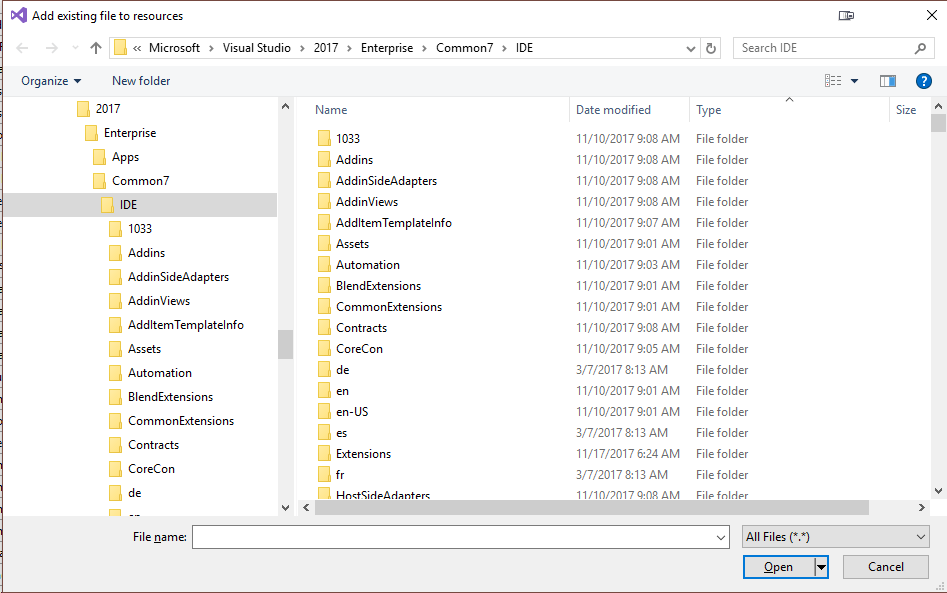Go forward in folder history
The width and height of the screenshot is (947, 593).
click(x=51, y=48)
